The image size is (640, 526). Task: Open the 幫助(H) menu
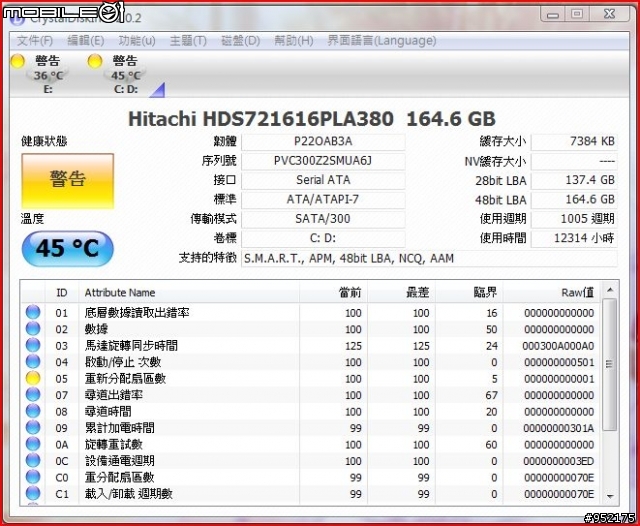[294, 41]
